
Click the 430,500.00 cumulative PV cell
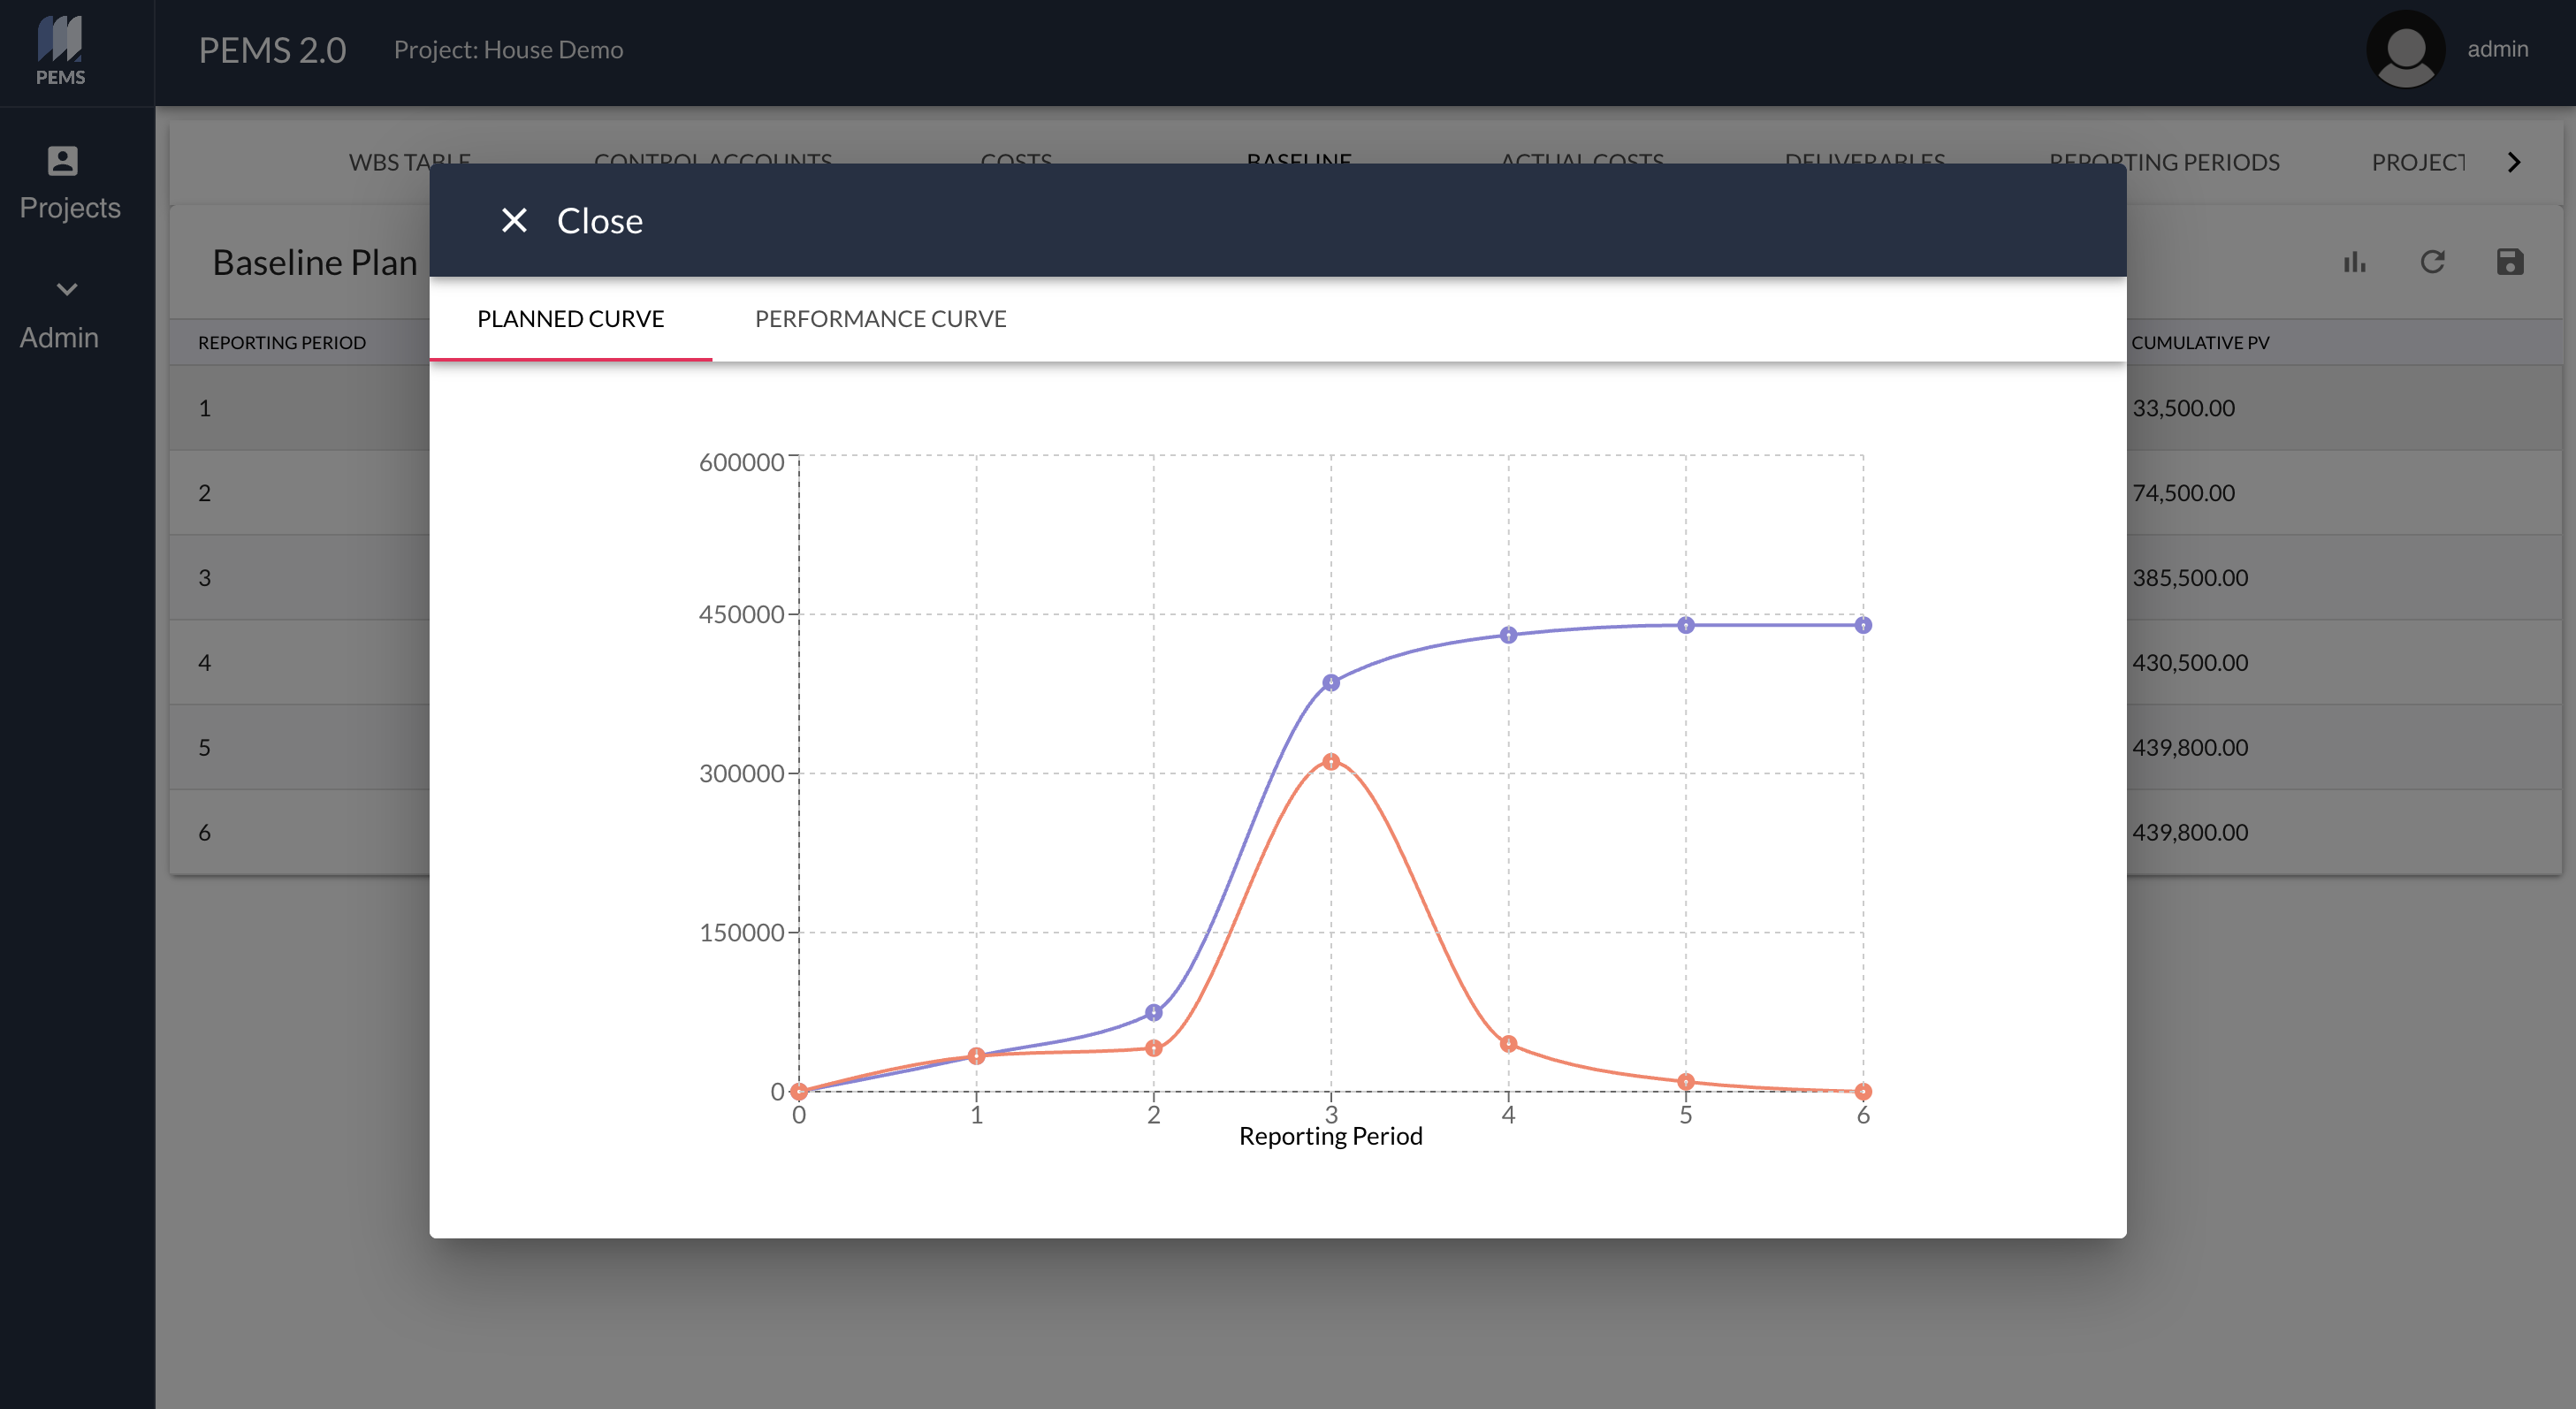coord(2190,663)
